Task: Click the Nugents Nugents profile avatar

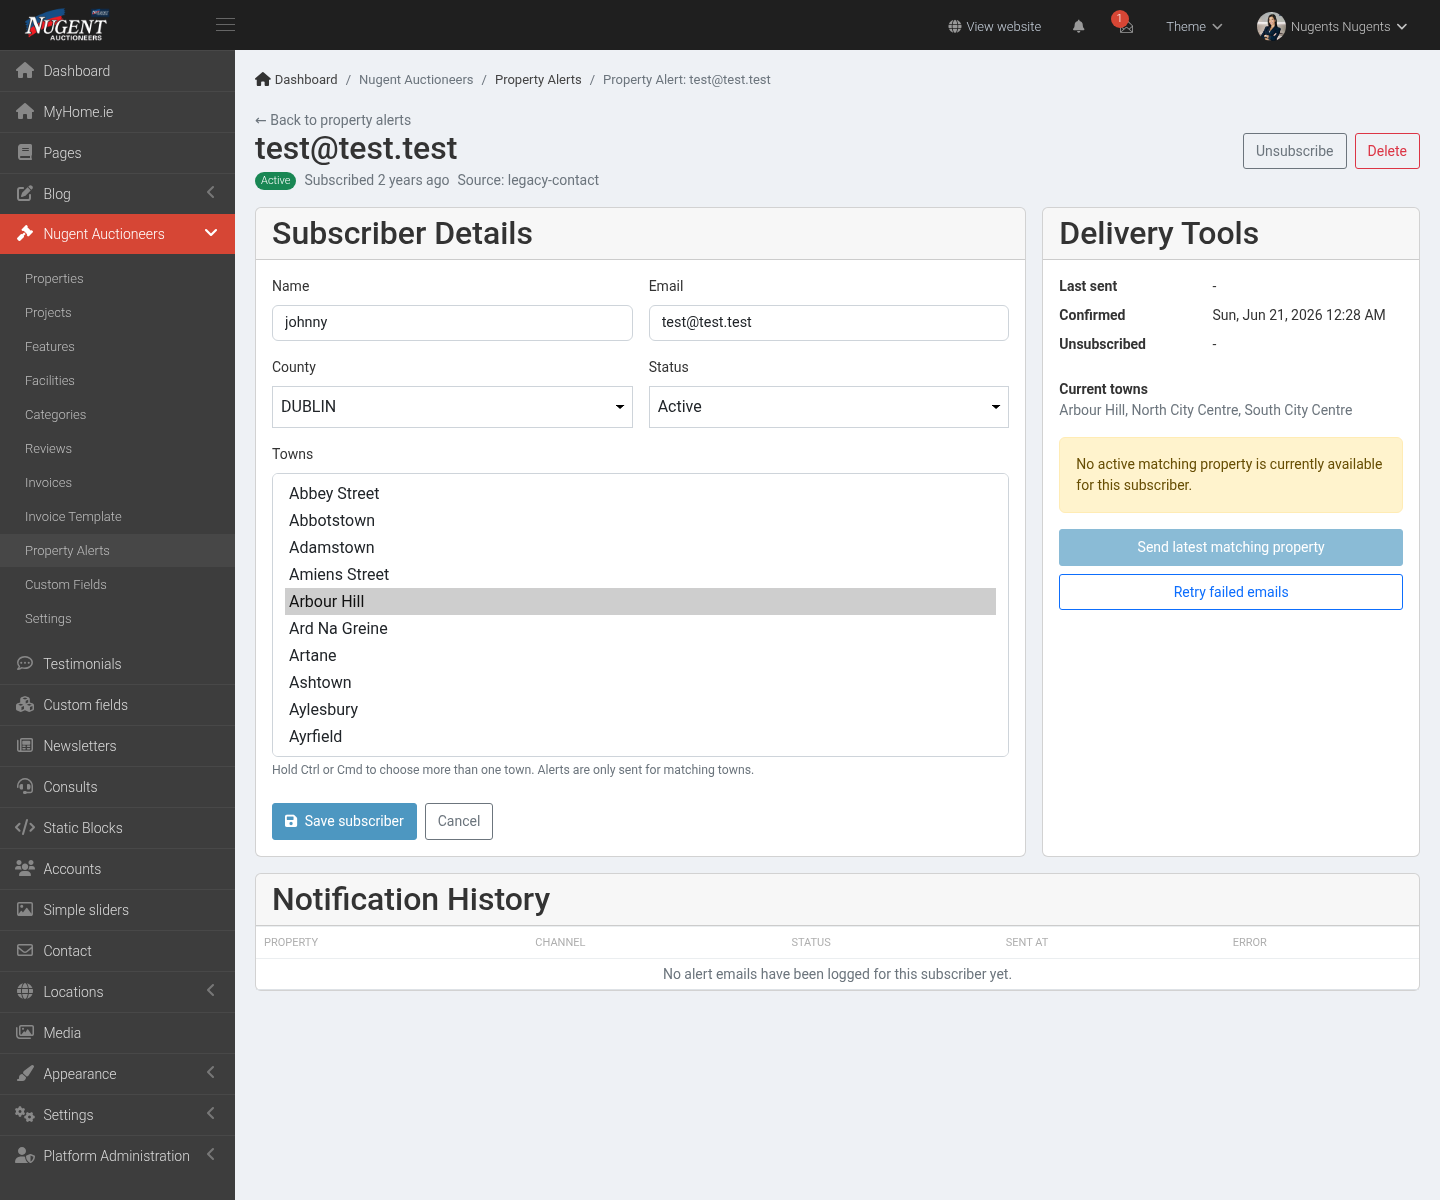Action: pos(1271,26)
